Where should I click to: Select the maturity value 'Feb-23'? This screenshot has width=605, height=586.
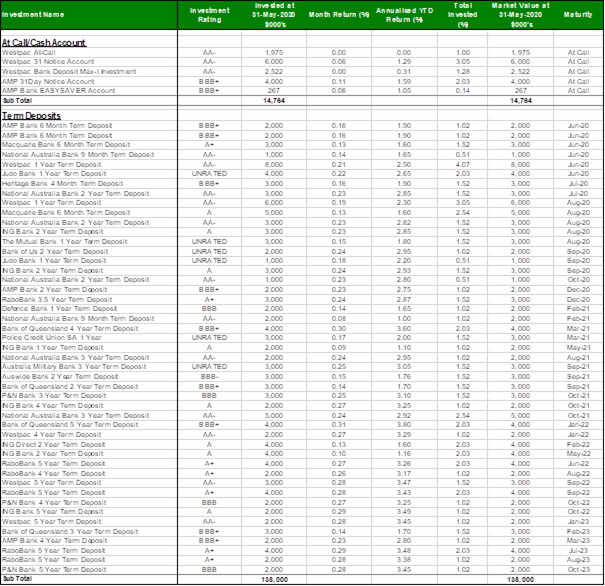[578, 532]
